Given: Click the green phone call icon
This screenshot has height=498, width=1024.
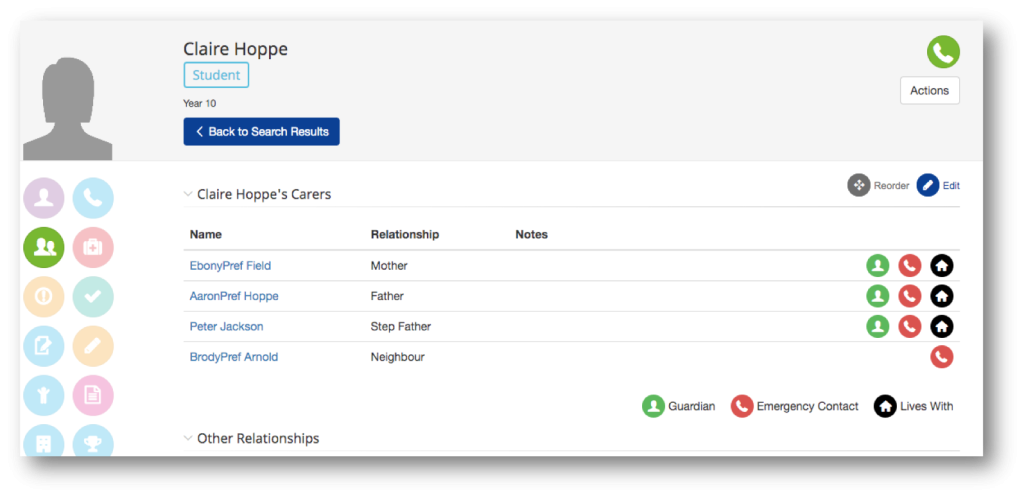Looking at the screenshot, I should (x=943, y=52).
